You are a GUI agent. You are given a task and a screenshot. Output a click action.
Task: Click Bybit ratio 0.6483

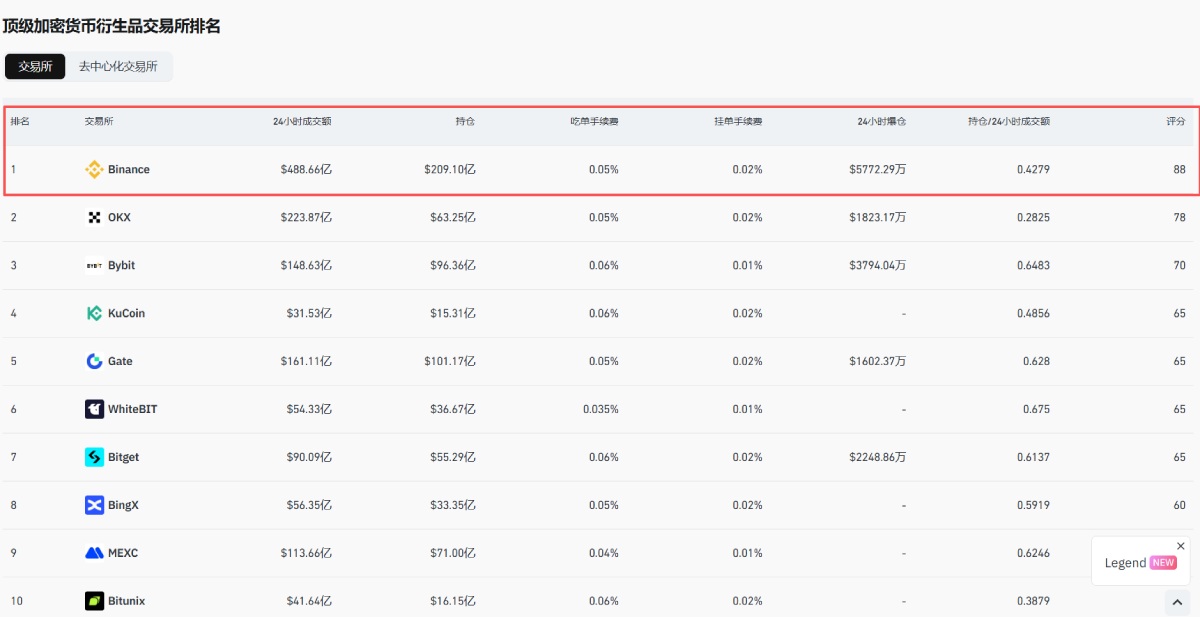coord(1034,266)
